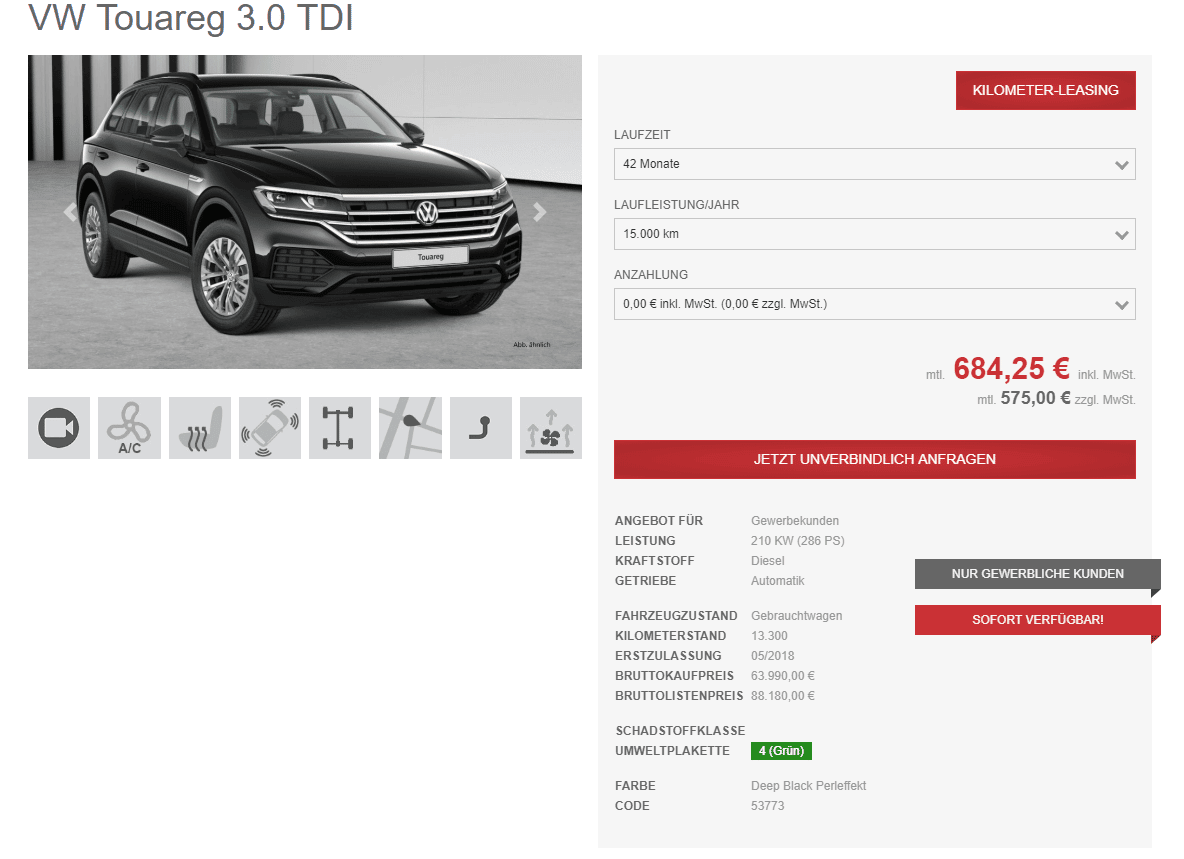Select the navigation map feature icon
The height and width of the screenshot is (859, 1184).
tap(410, 428)
